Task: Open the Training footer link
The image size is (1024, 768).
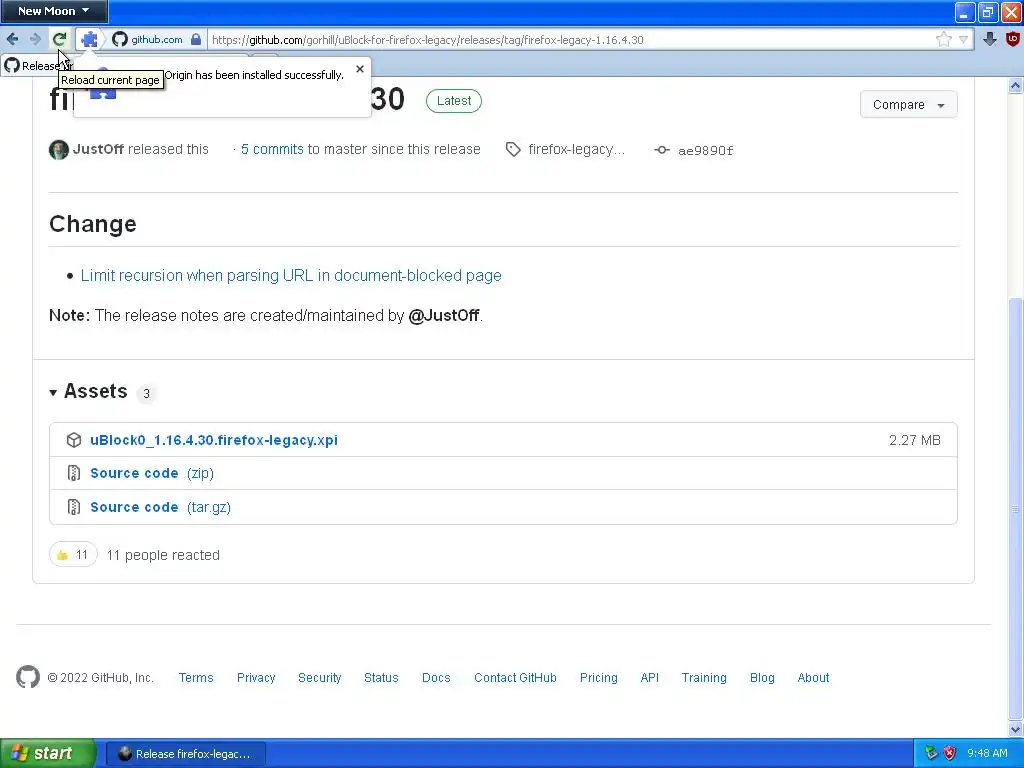Action: point(704,678)
